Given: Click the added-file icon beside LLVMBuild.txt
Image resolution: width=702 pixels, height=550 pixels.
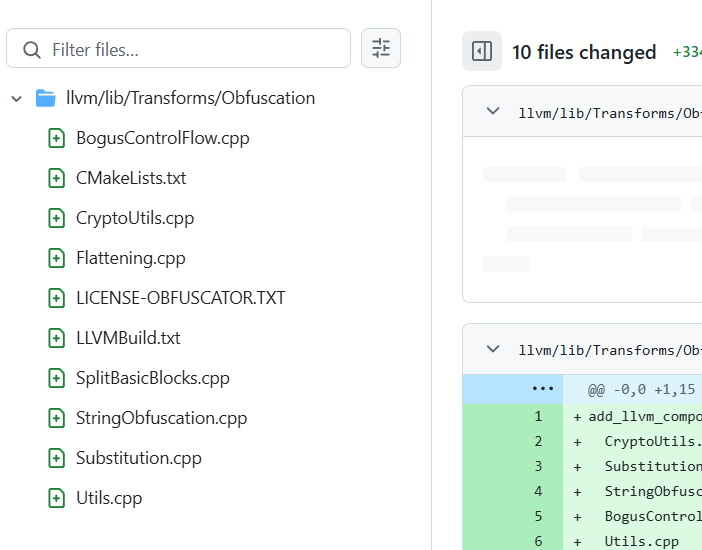Looking at the screenshot, I should coord(56,338).
